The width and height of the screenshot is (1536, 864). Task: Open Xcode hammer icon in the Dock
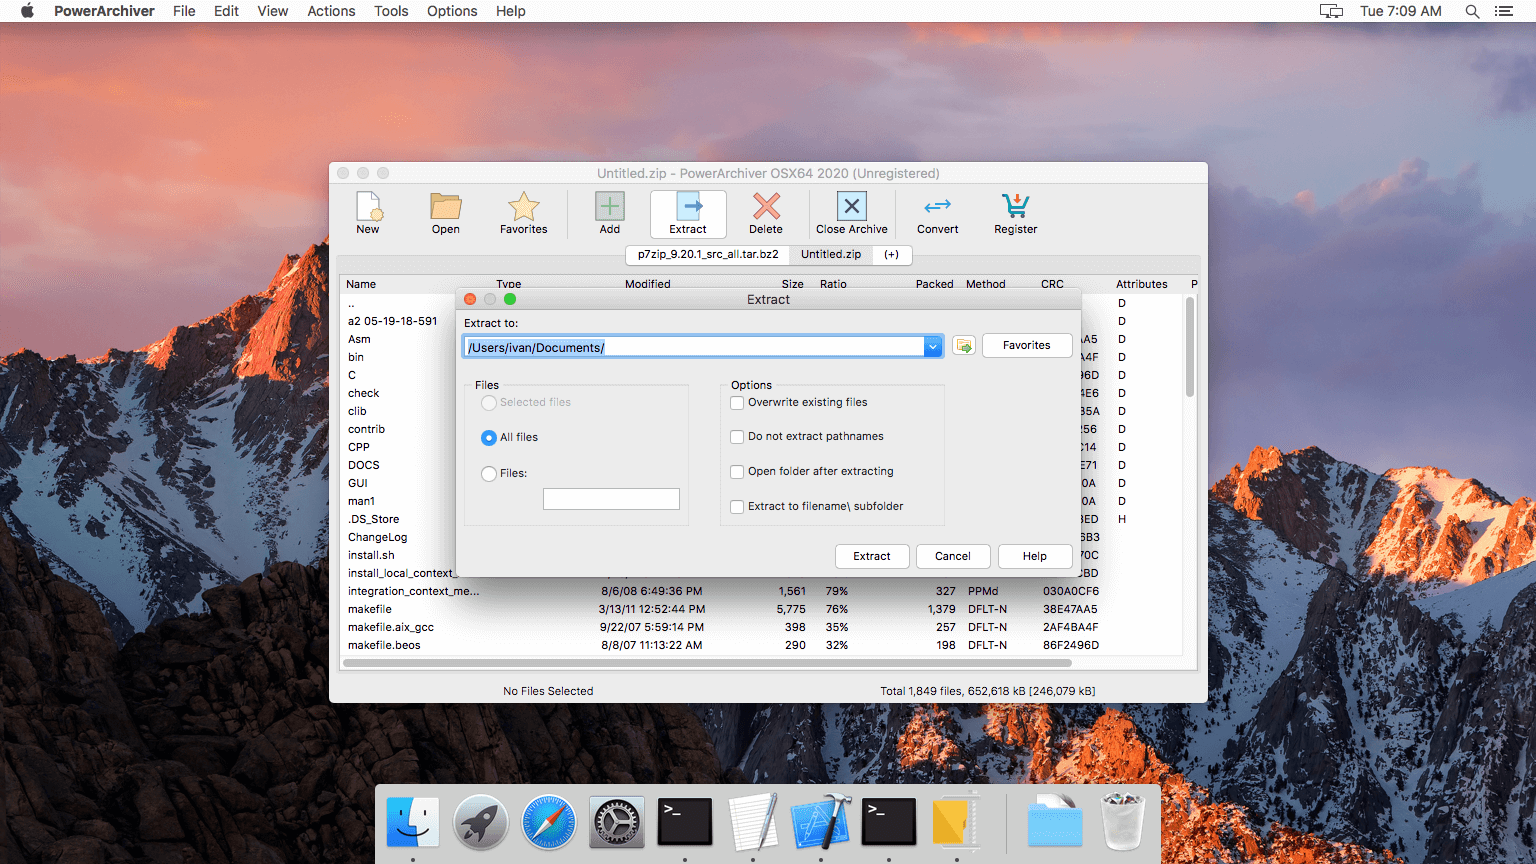click(x=821, y=823)
